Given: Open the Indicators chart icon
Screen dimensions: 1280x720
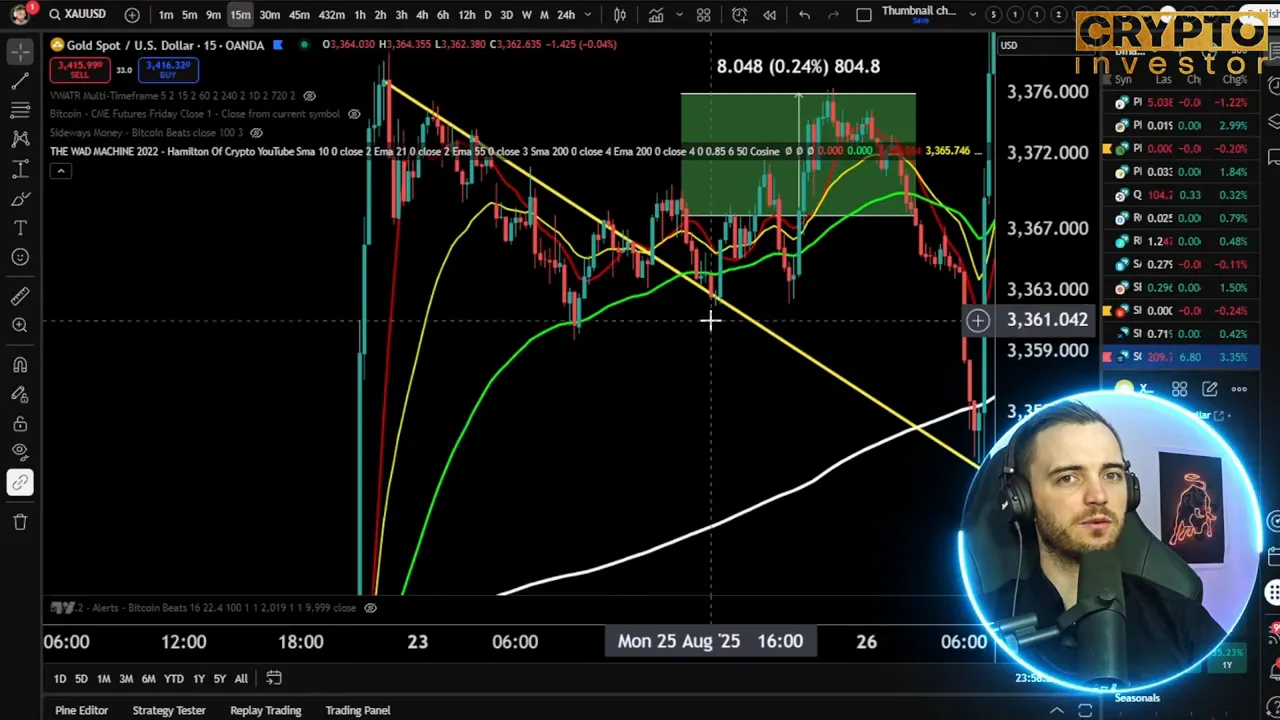Looking at the screenshot, I should [656, 14].
